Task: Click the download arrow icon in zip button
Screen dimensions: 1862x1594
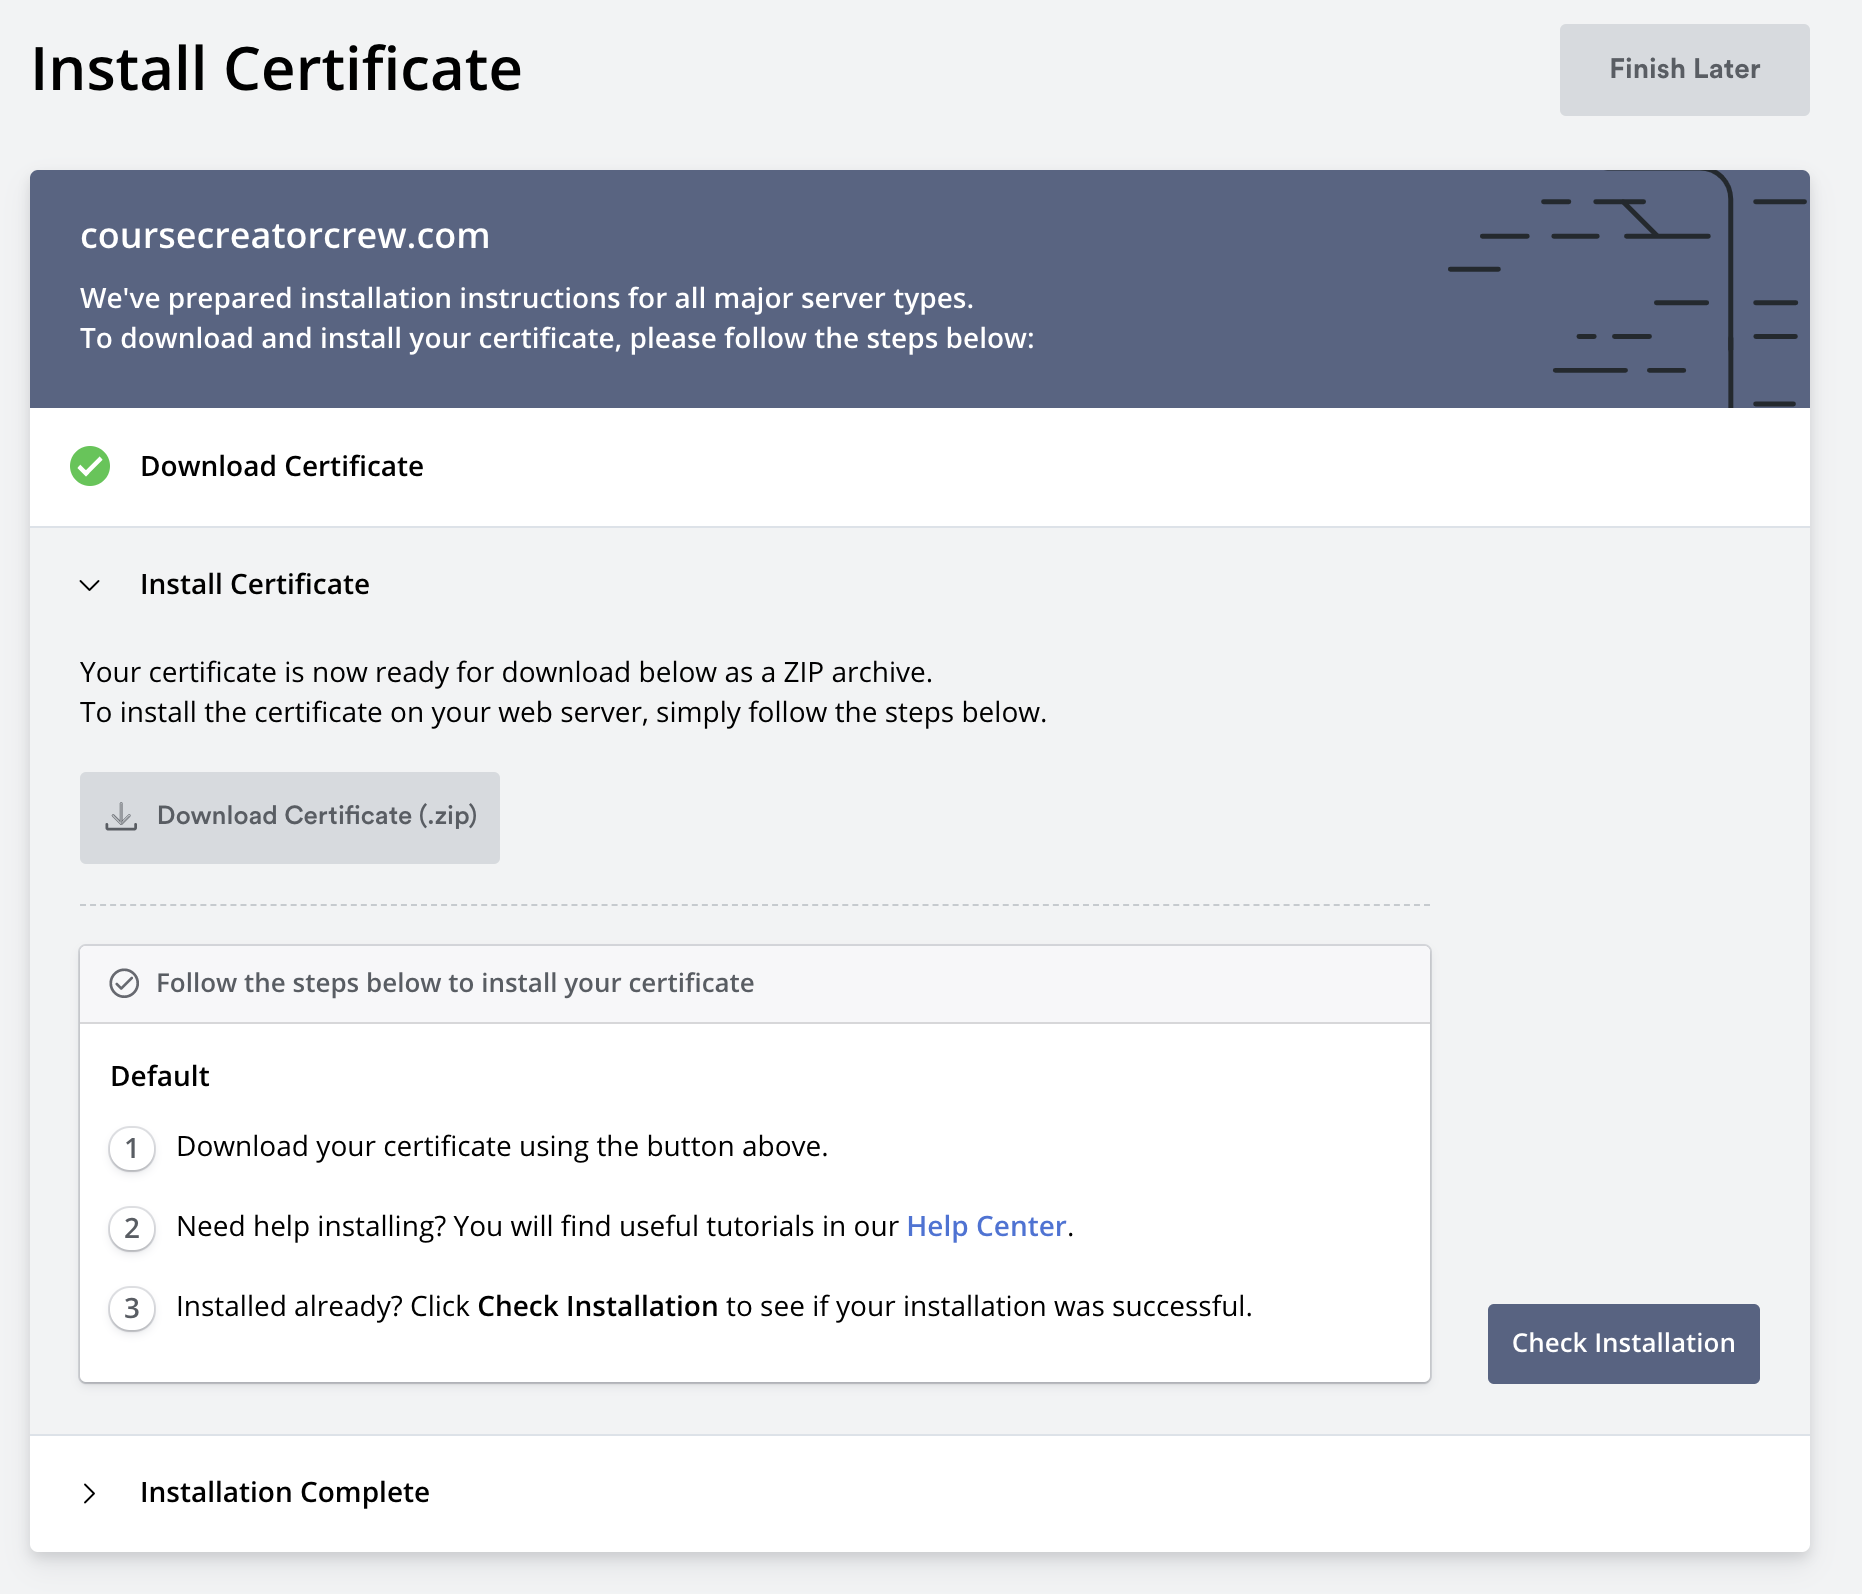Action: click(x=121, y=816)
